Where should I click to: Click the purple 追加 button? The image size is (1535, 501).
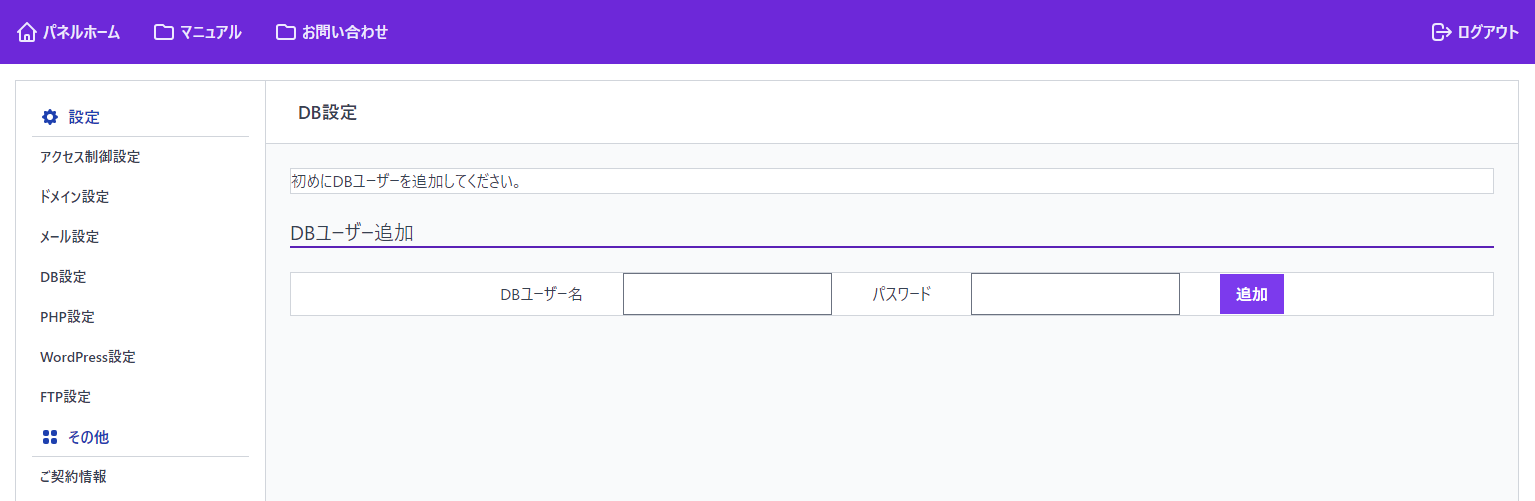1252,294
